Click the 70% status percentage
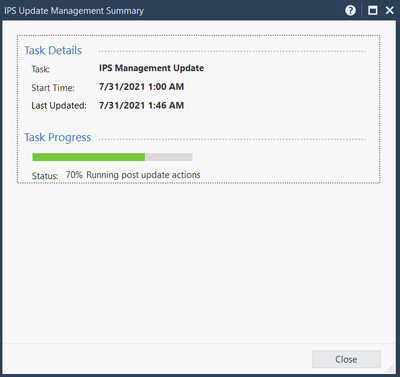 tap(74, 175)
